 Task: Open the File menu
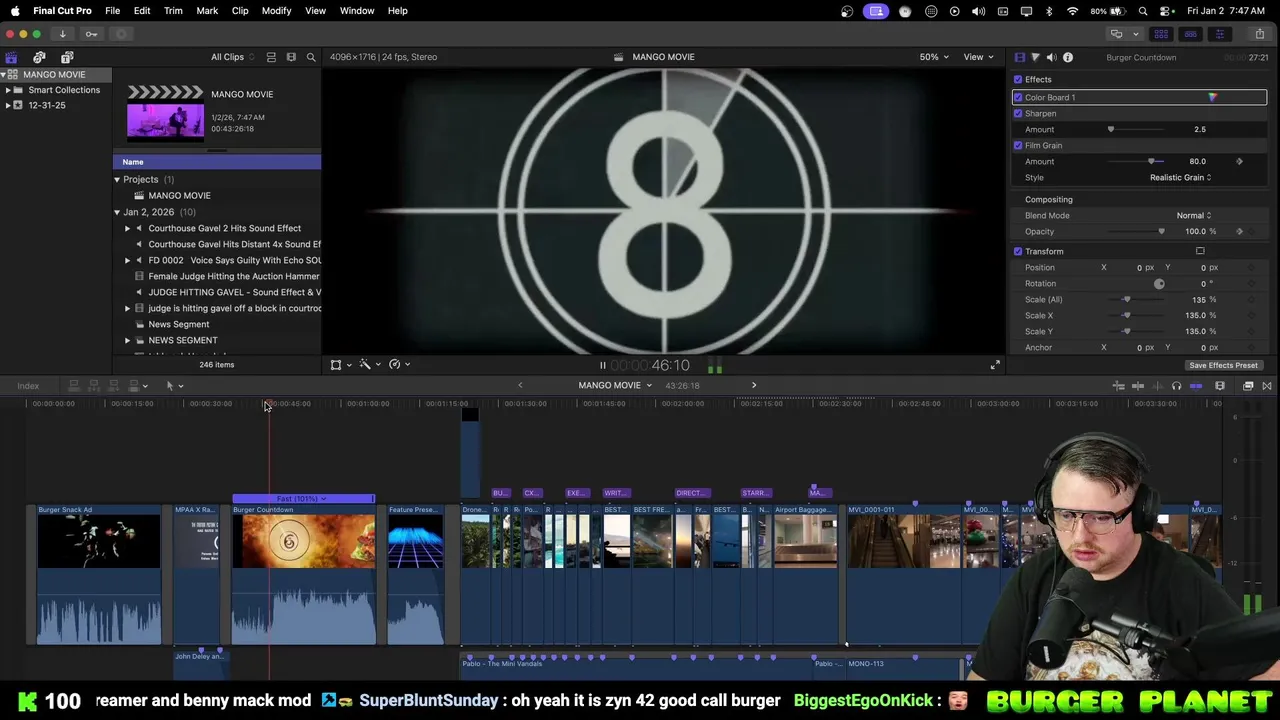click(x=113, y=11)
